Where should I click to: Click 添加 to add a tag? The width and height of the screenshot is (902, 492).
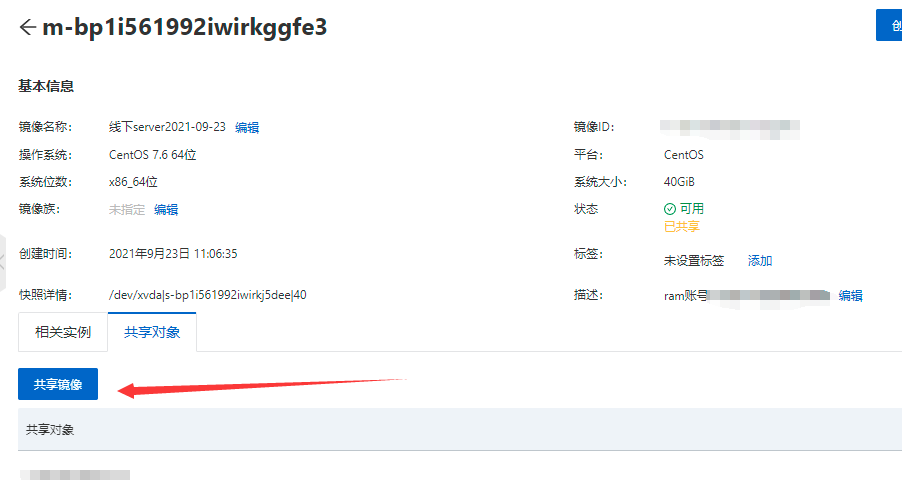point(760,260)
